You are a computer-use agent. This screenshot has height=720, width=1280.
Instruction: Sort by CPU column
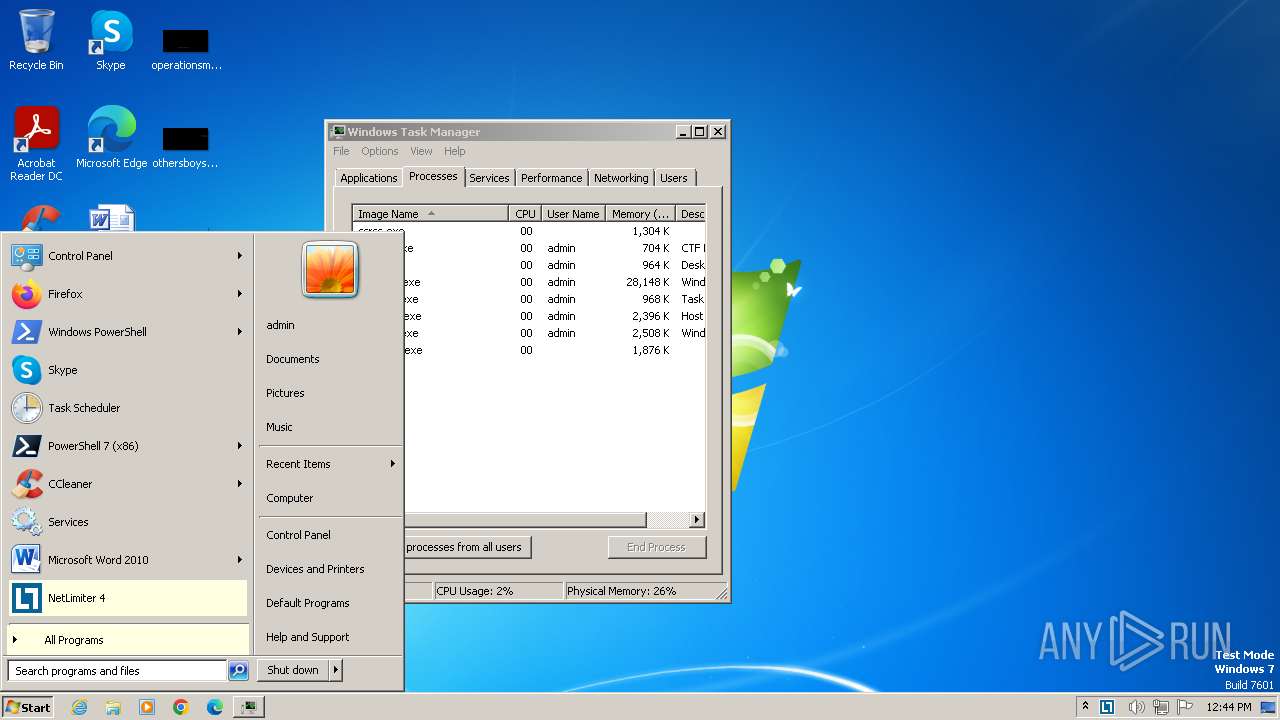click(x=526, y=214)
